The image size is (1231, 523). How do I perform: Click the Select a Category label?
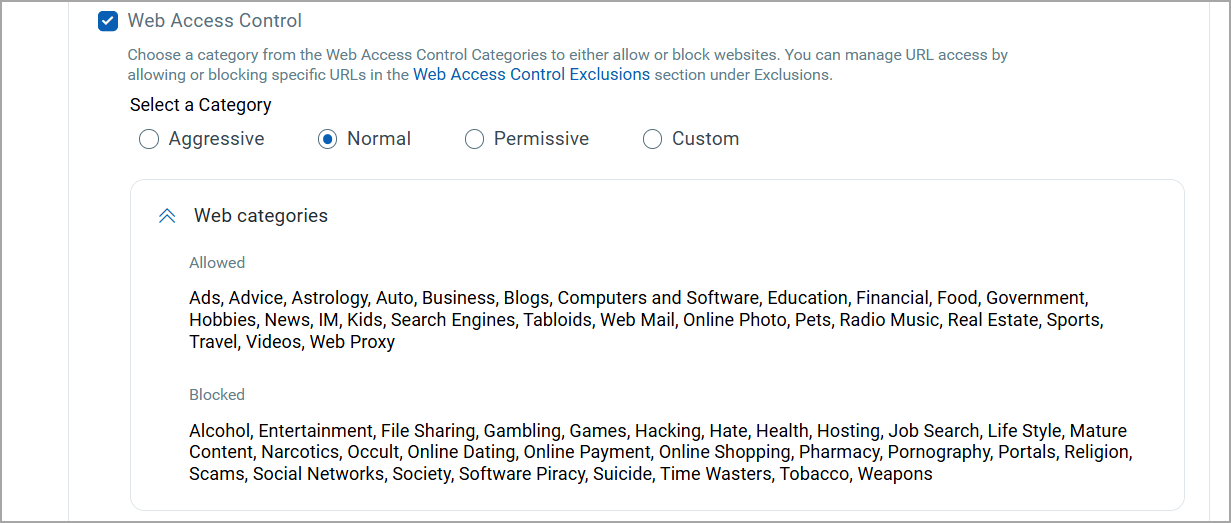coord(200,105)
